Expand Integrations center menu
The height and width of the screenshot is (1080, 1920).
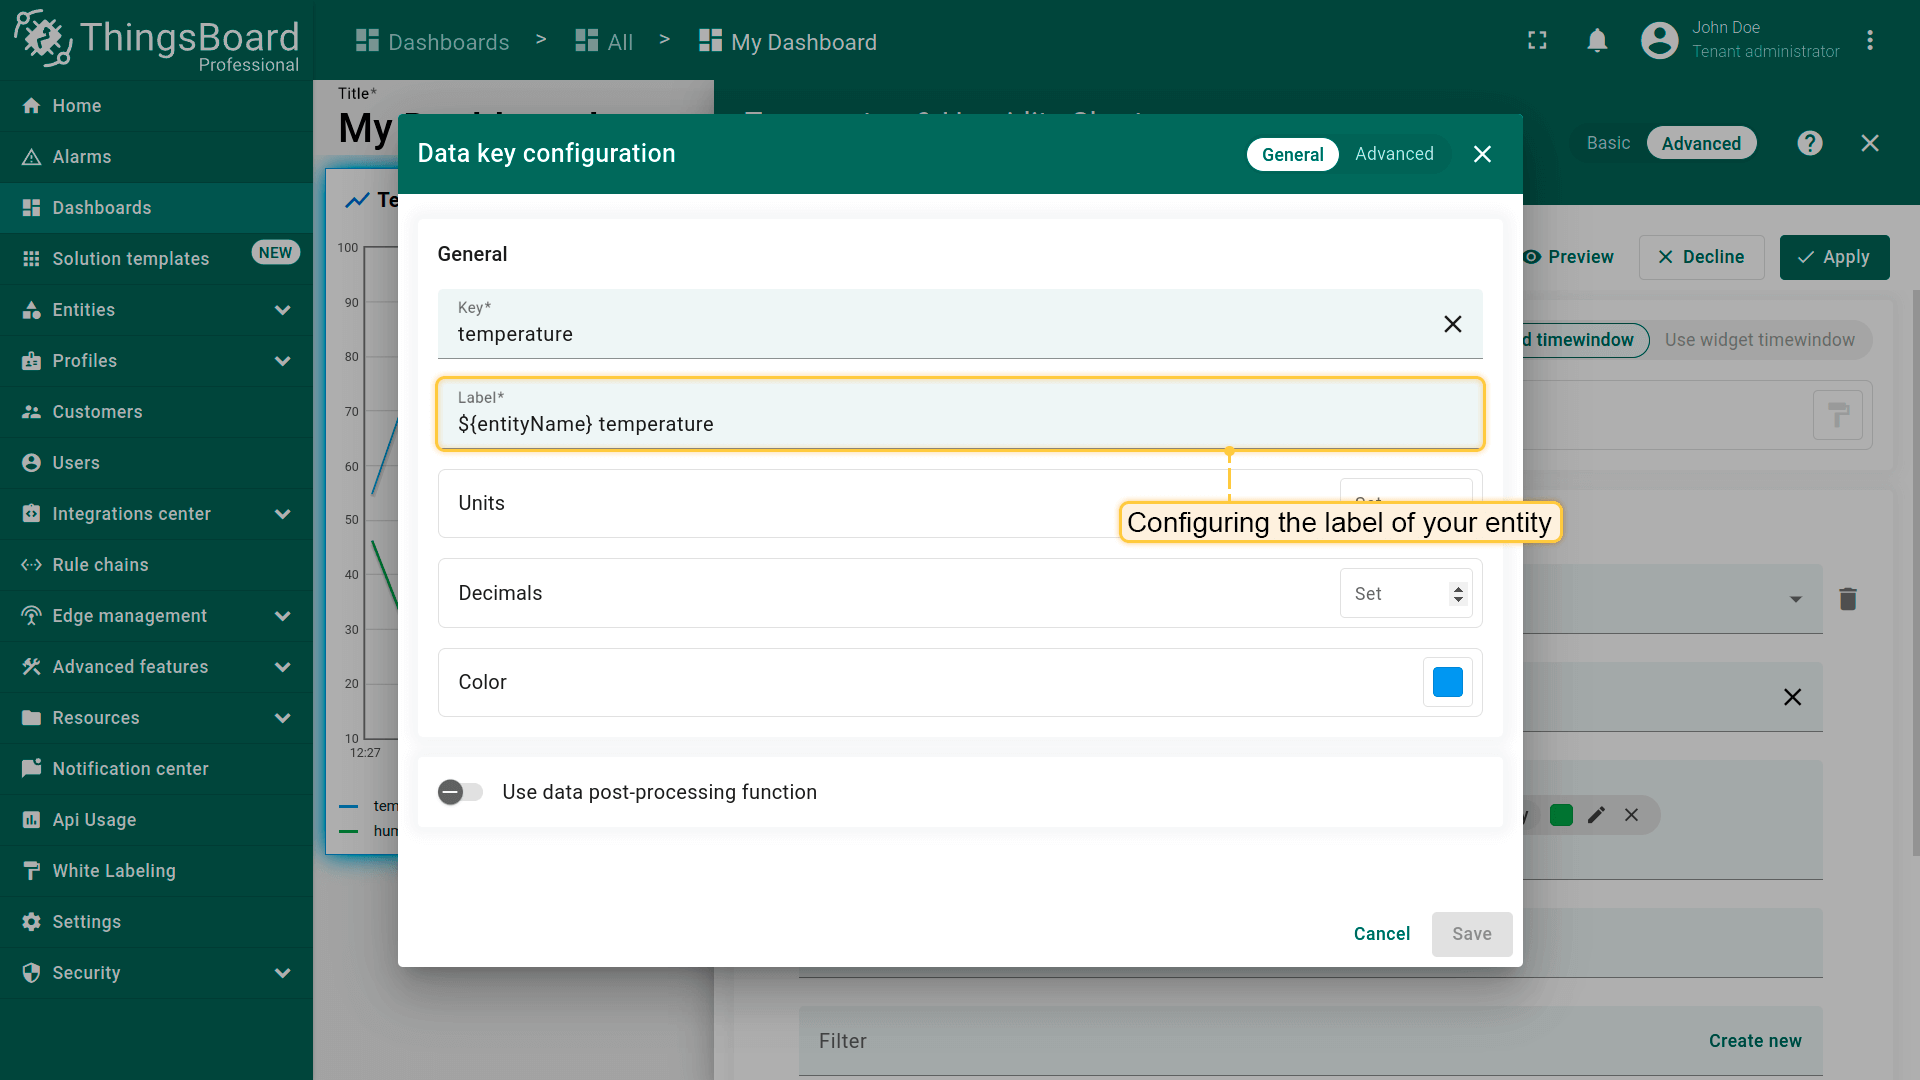[283, 514]
